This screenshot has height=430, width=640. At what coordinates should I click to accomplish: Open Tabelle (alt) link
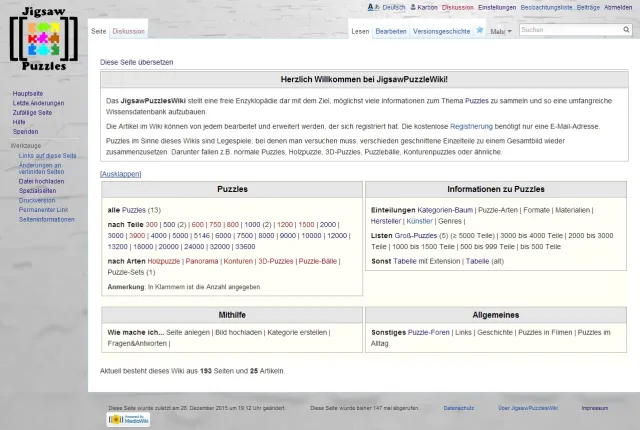[478, 261]
